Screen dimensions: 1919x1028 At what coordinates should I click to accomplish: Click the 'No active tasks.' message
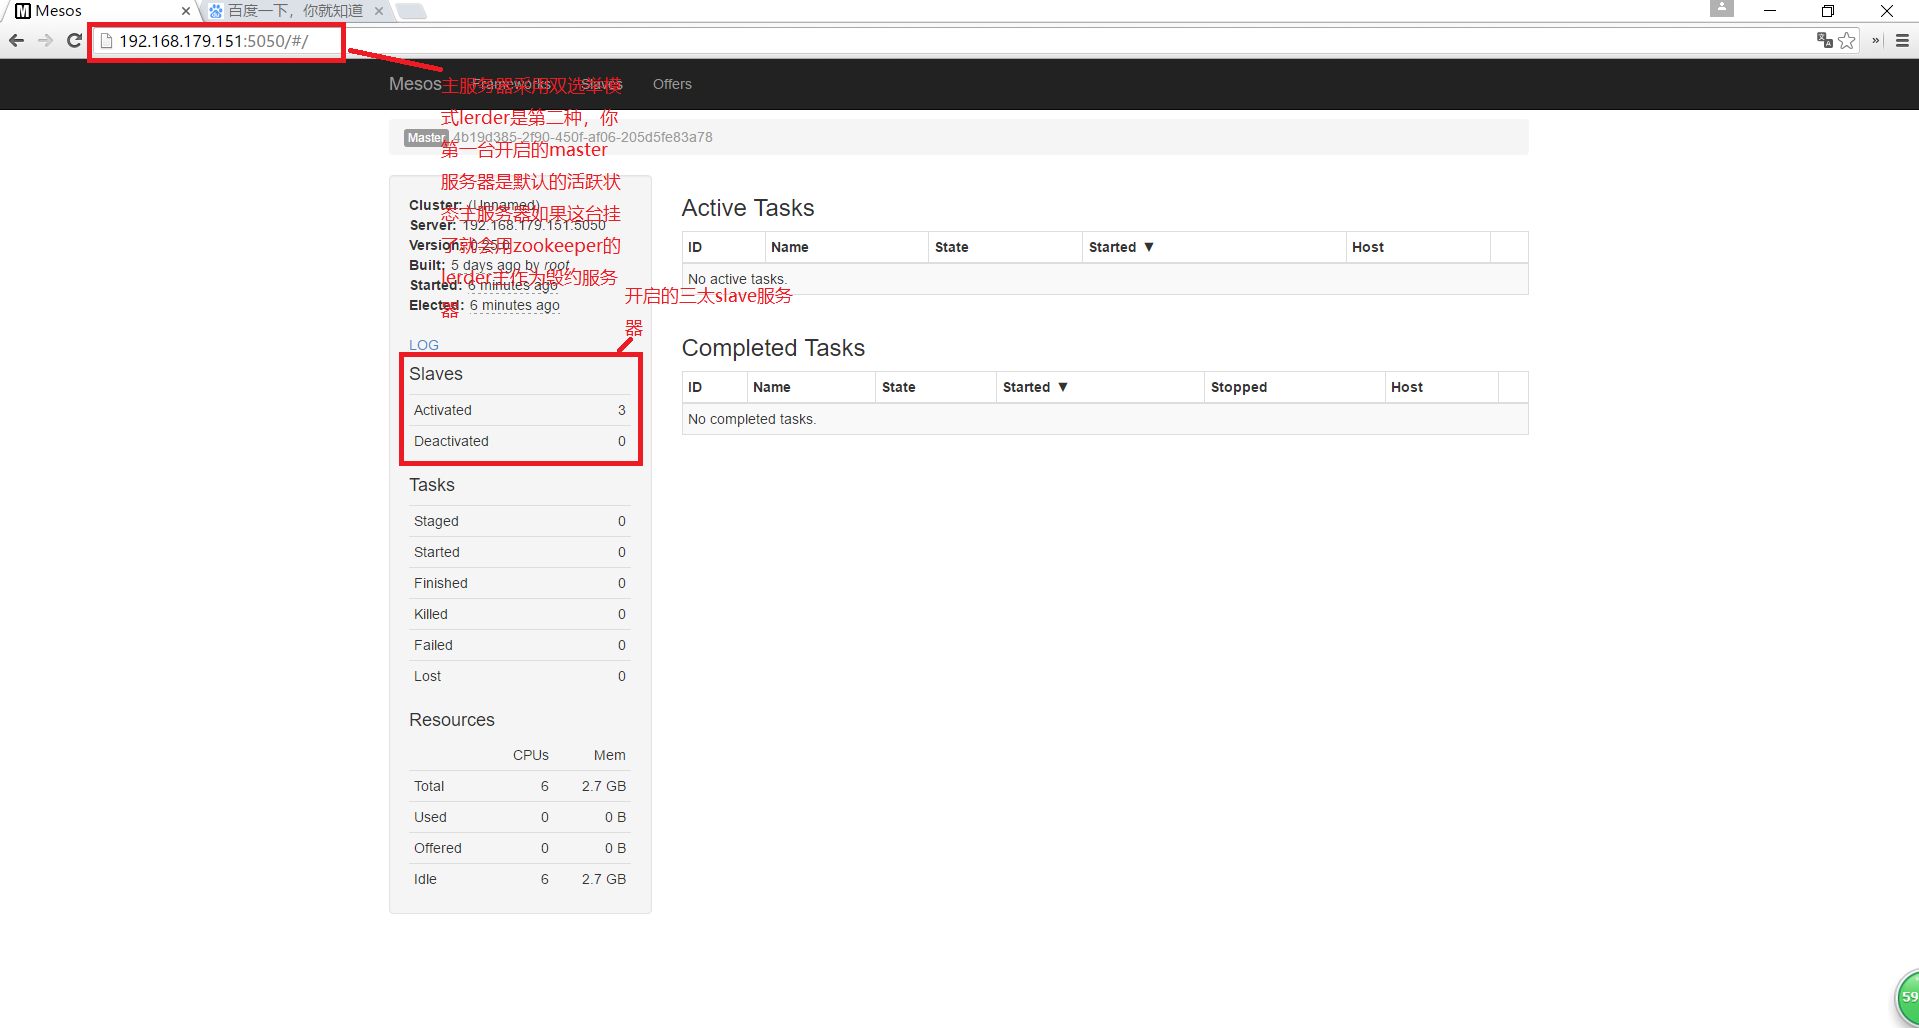[x=737, y=279]
